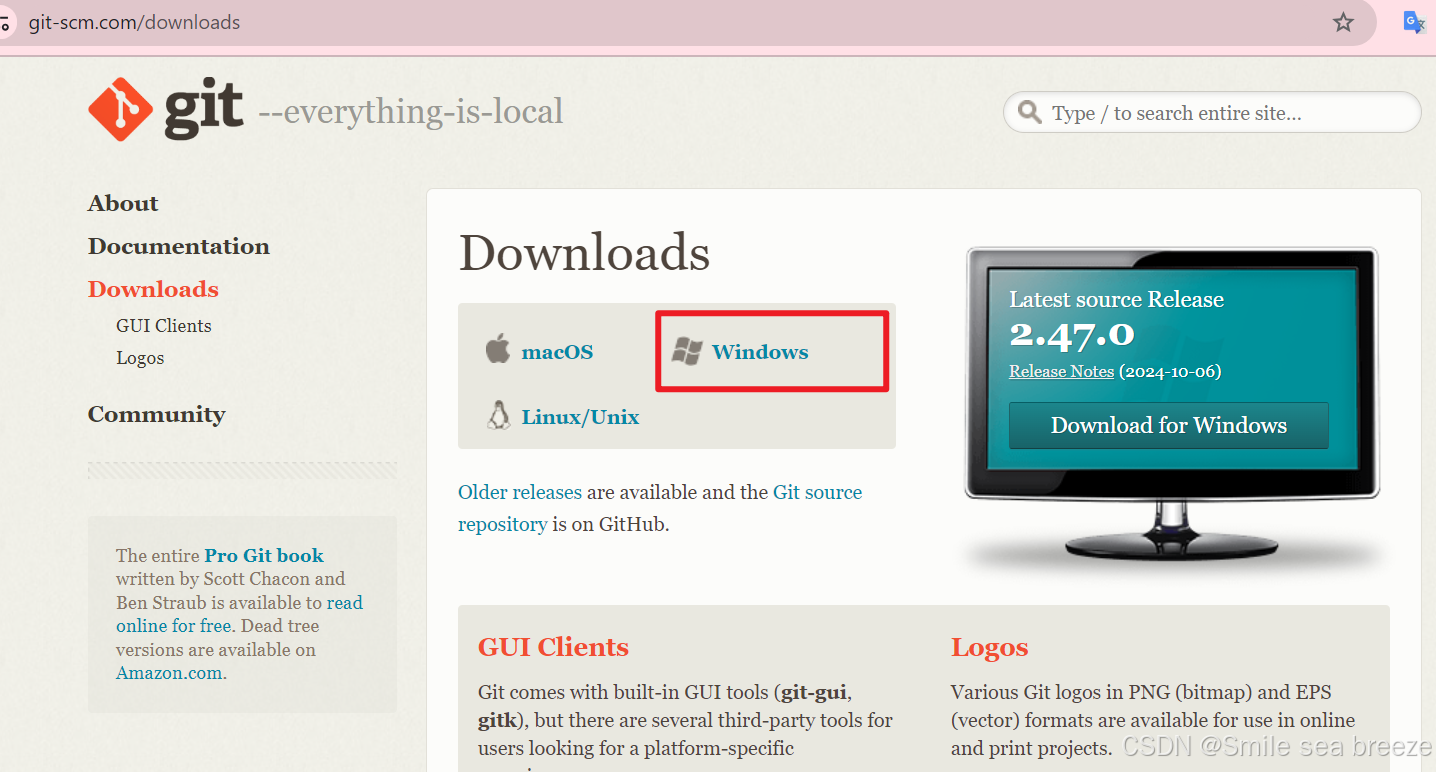Screen dimensions: 1436x772
Task: Click the Apple logo icon beside macOS
Action: 497,350
